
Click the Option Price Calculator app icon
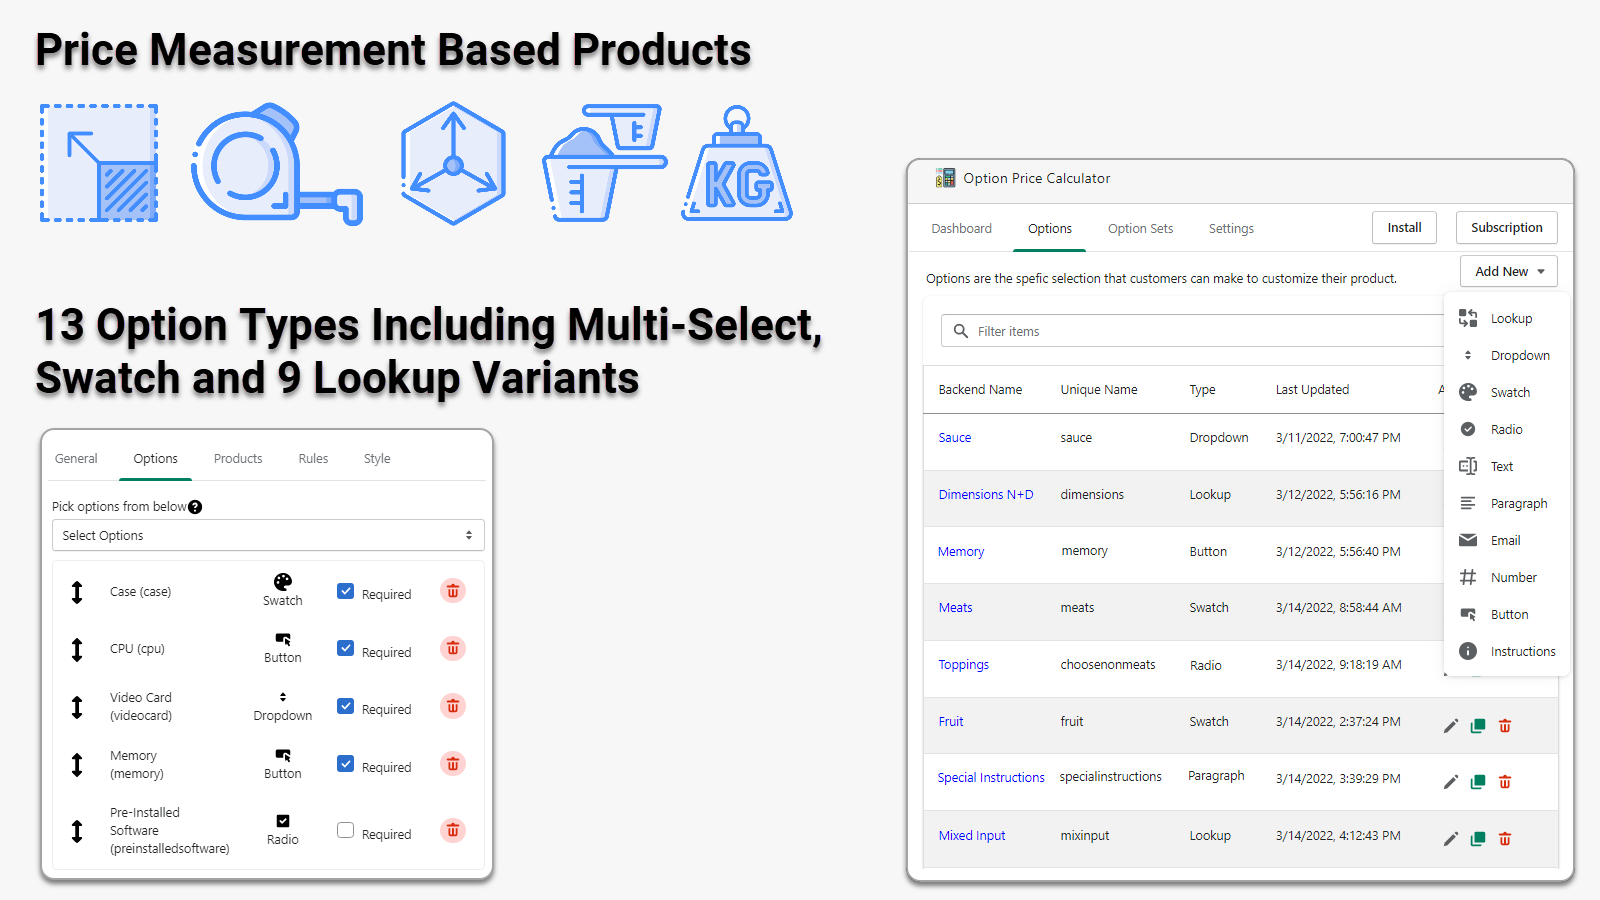pos(945,178)
